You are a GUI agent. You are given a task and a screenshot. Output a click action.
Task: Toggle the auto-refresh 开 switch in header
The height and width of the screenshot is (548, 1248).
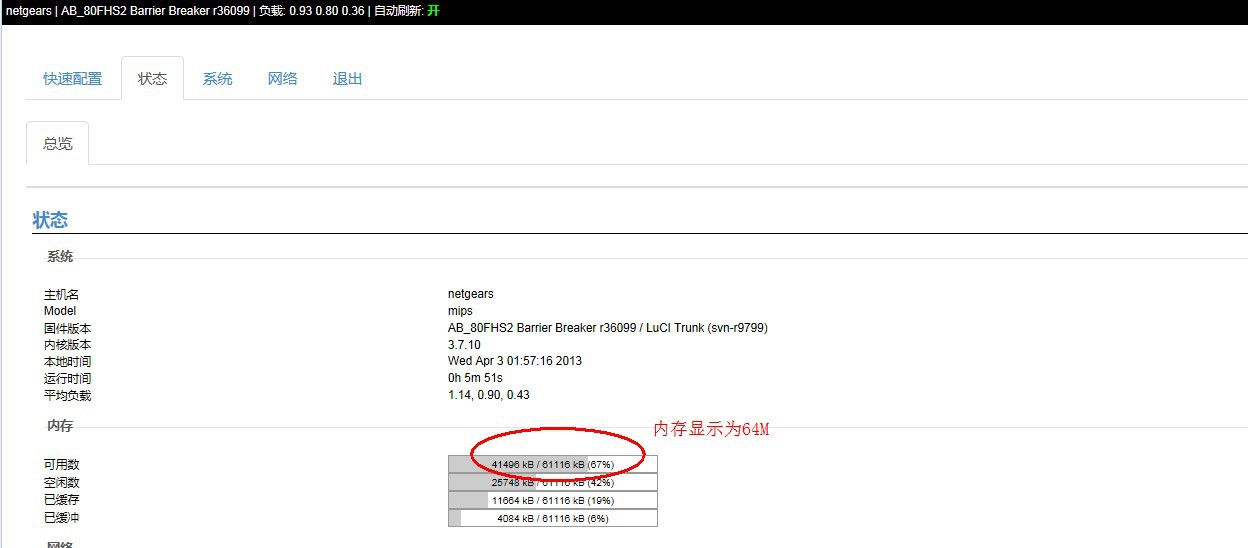pyautogui.click(x=433, y=11)
